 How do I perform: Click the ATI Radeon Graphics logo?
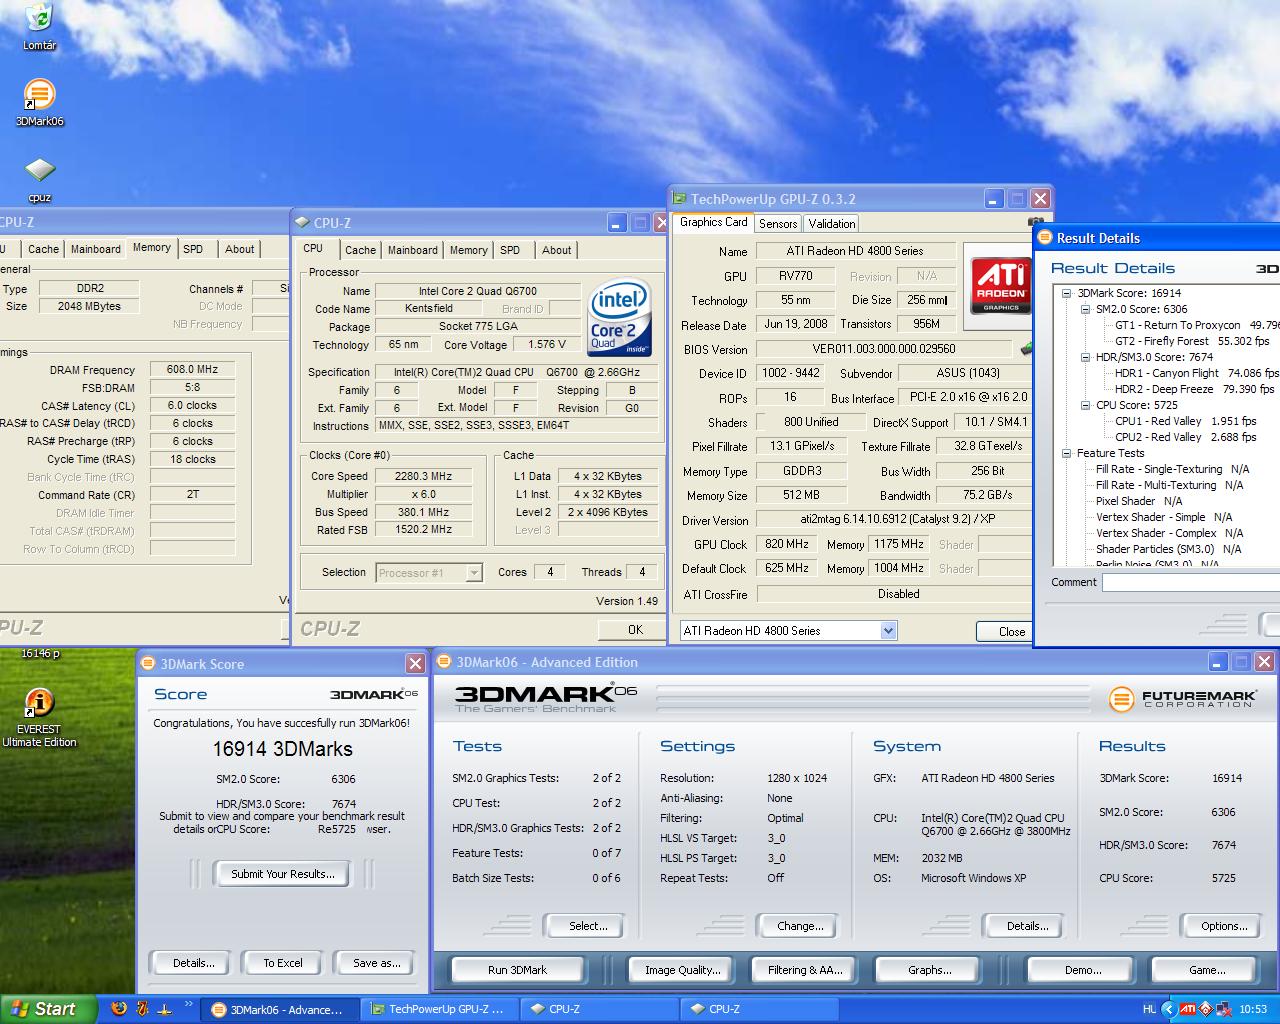[1001, 285]
